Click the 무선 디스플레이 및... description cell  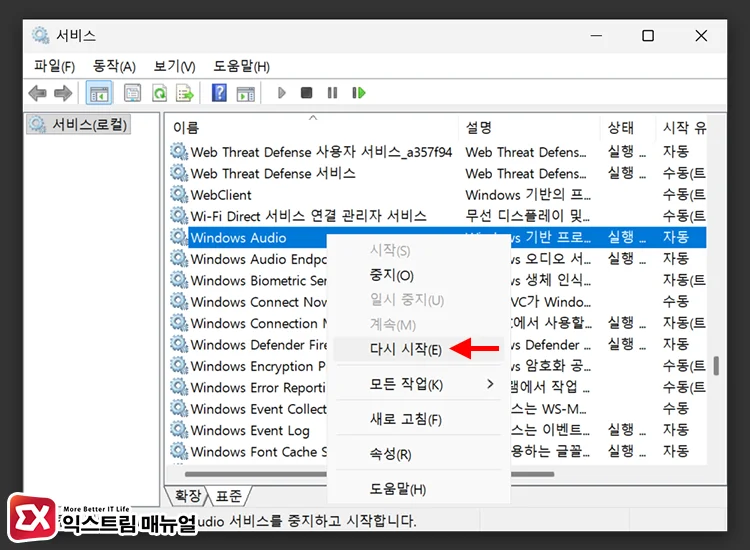(527, 216)
